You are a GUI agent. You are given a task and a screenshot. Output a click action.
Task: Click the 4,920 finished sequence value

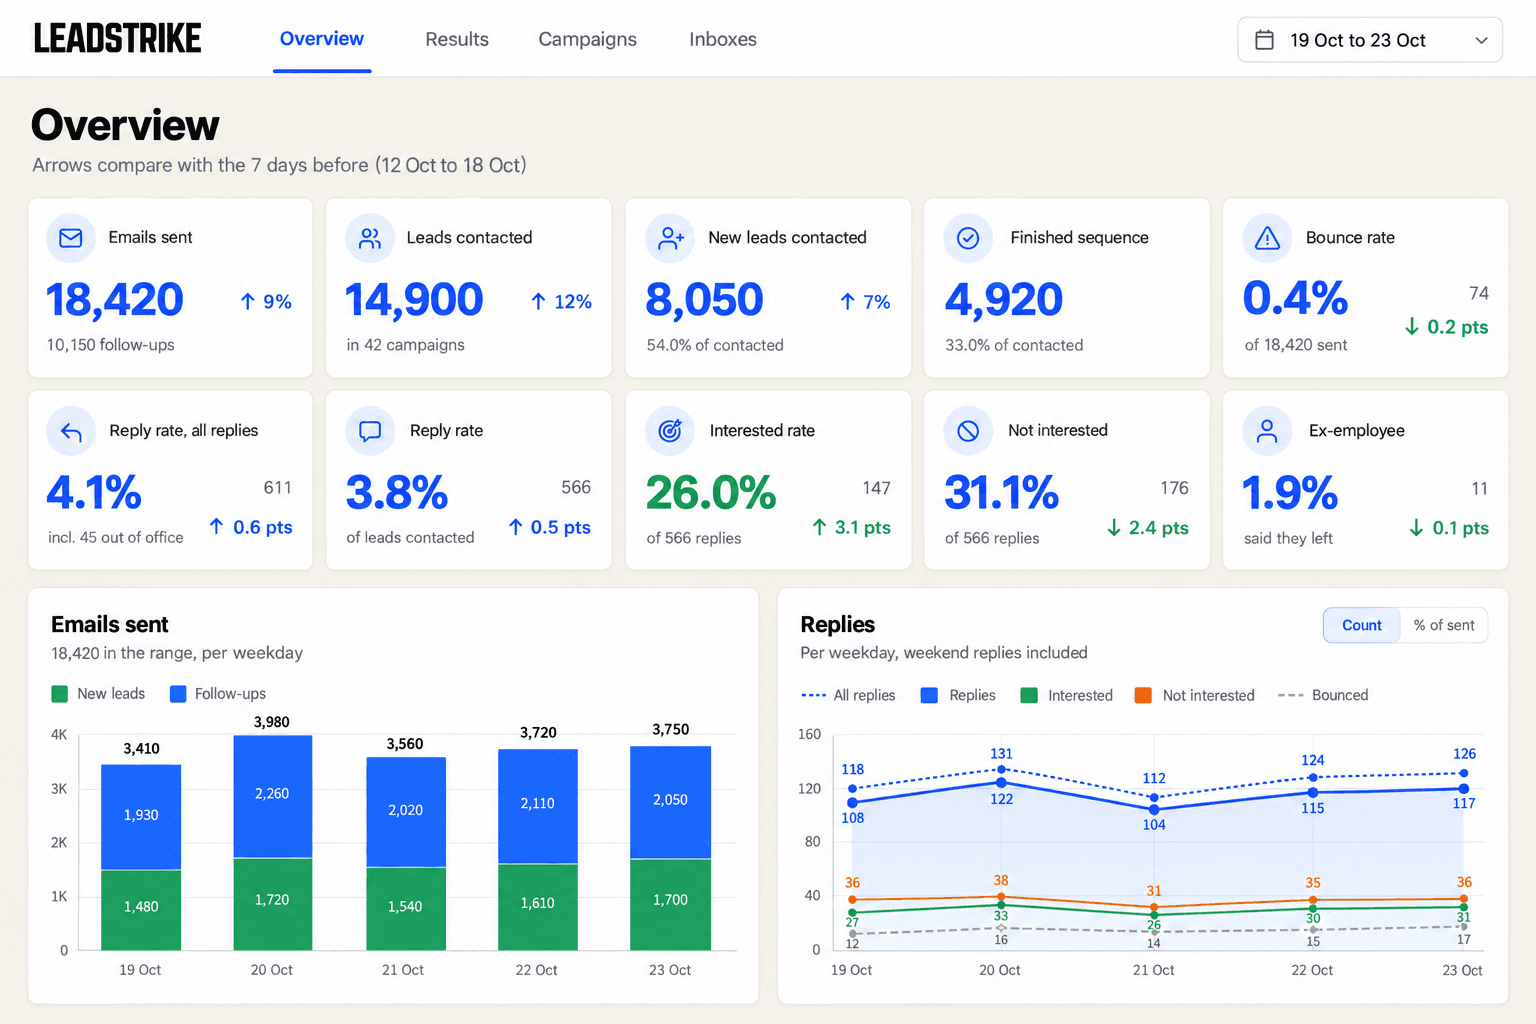(x=1004, y=300)
